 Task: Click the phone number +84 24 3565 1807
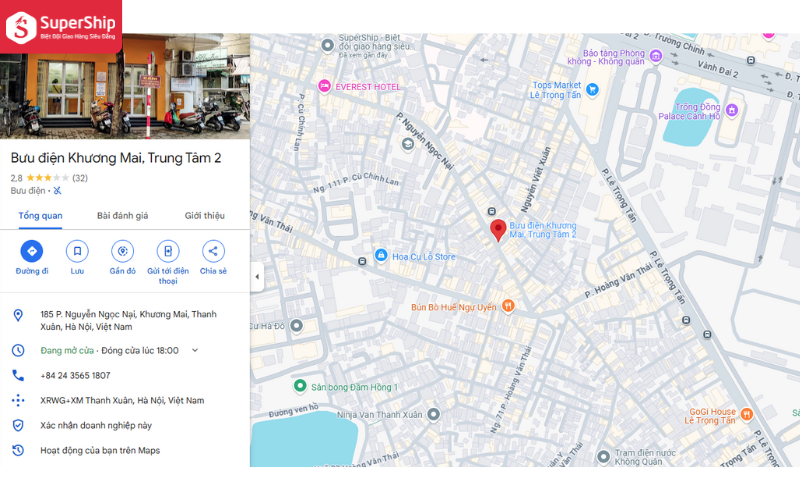pos(75,376)
